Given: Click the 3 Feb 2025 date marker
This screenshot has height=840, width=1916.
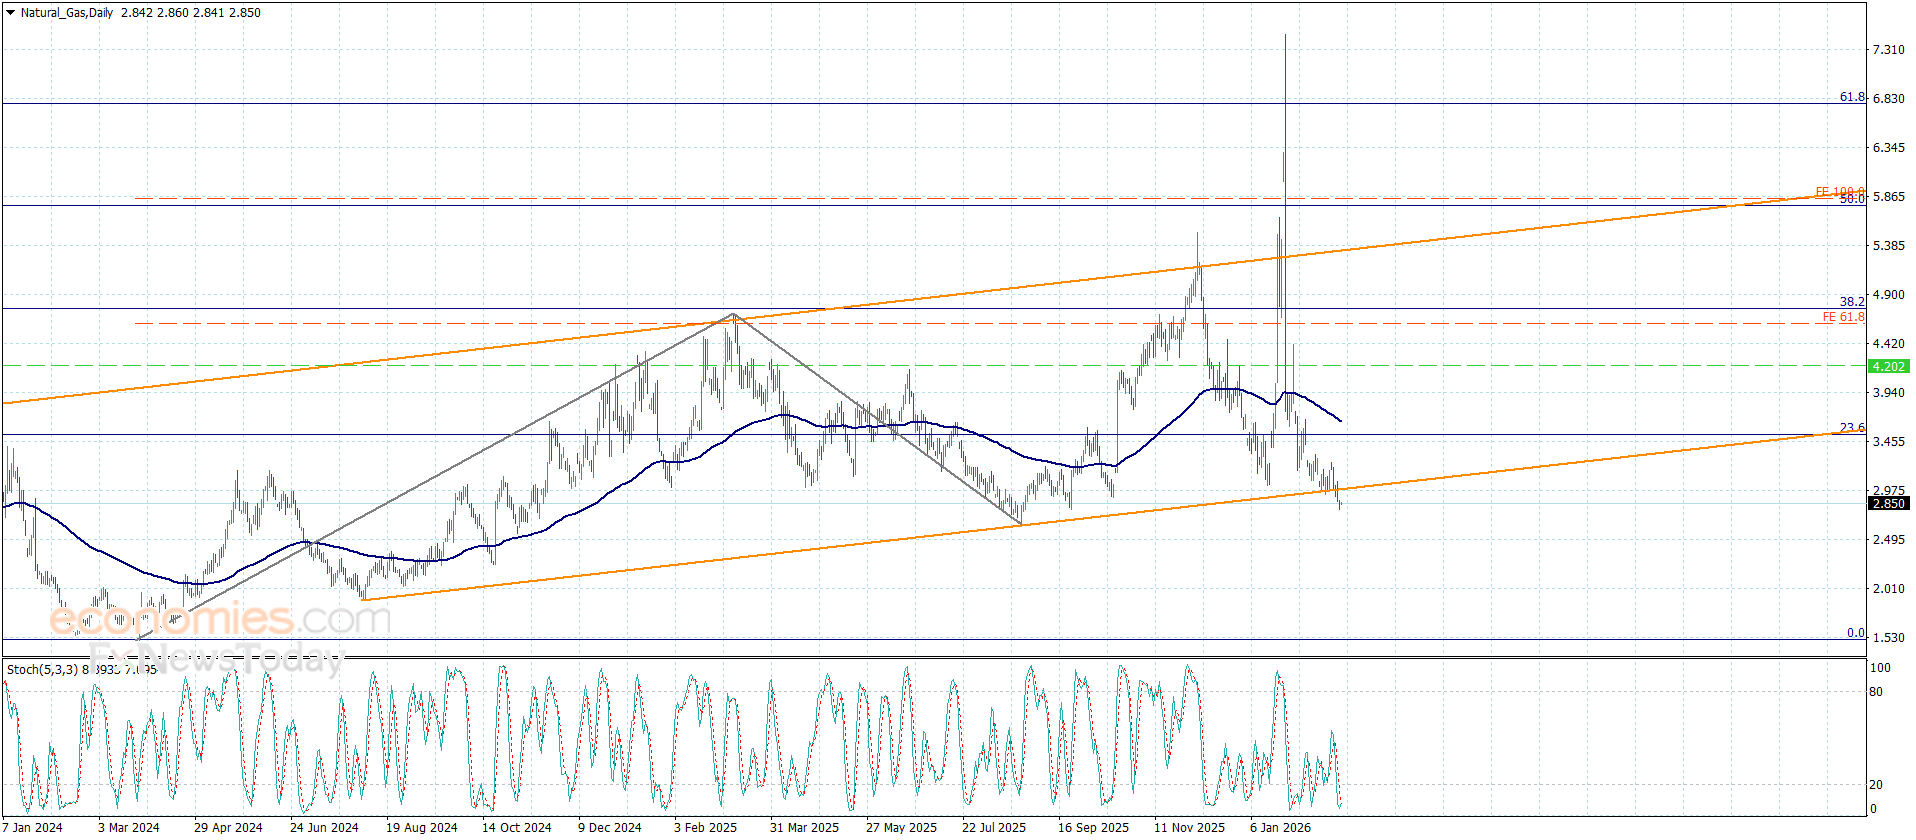Looking at the screenshot, I should [x=705, y=827].
